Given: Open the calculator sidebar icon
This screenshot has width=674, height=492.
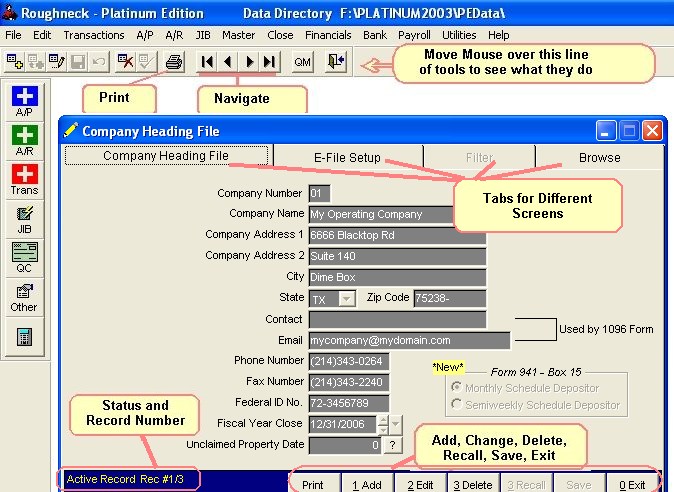Looking at the screenshot, I should 25,337.
